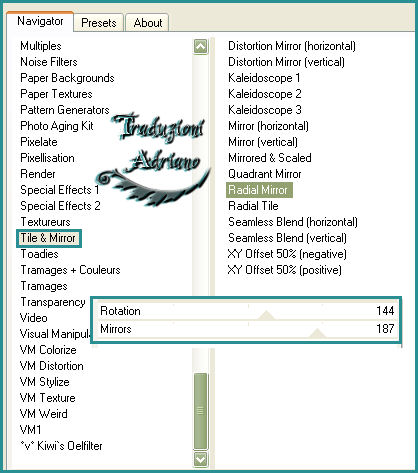
Task: Choose Seamless Blend (horizontal) filter
Action: [293, 222]
